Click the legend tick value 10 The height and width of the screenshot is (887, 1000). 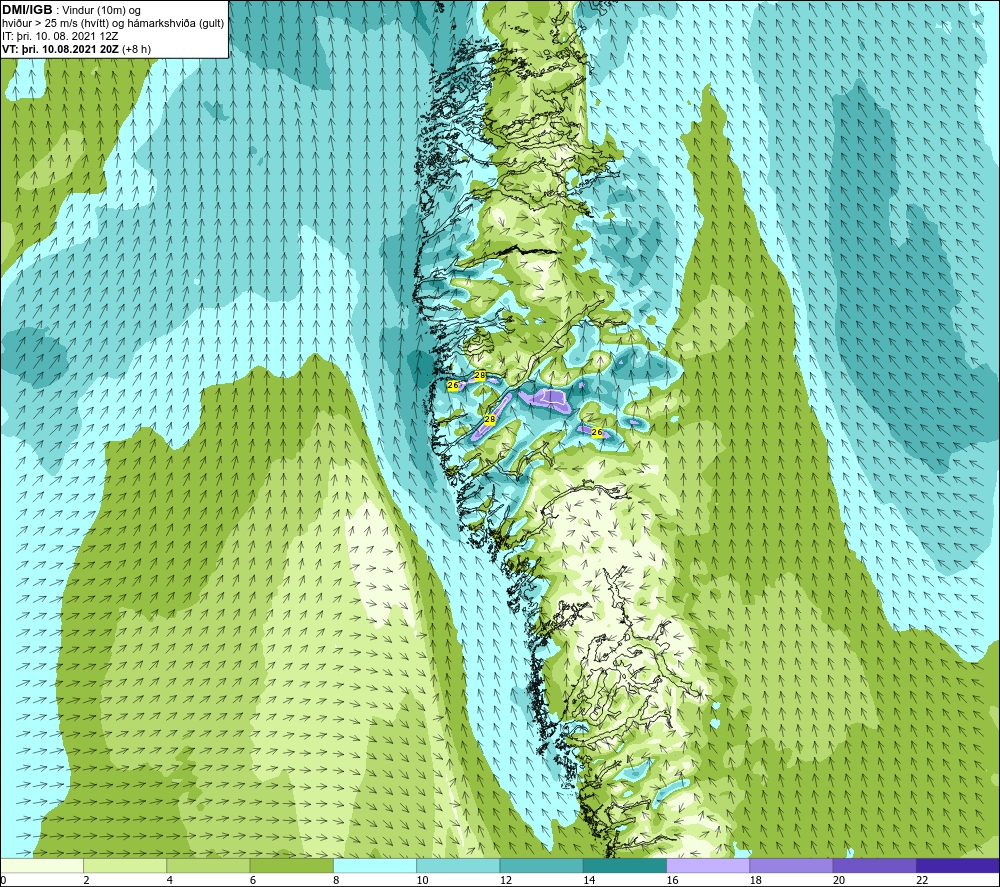[423, 881]
